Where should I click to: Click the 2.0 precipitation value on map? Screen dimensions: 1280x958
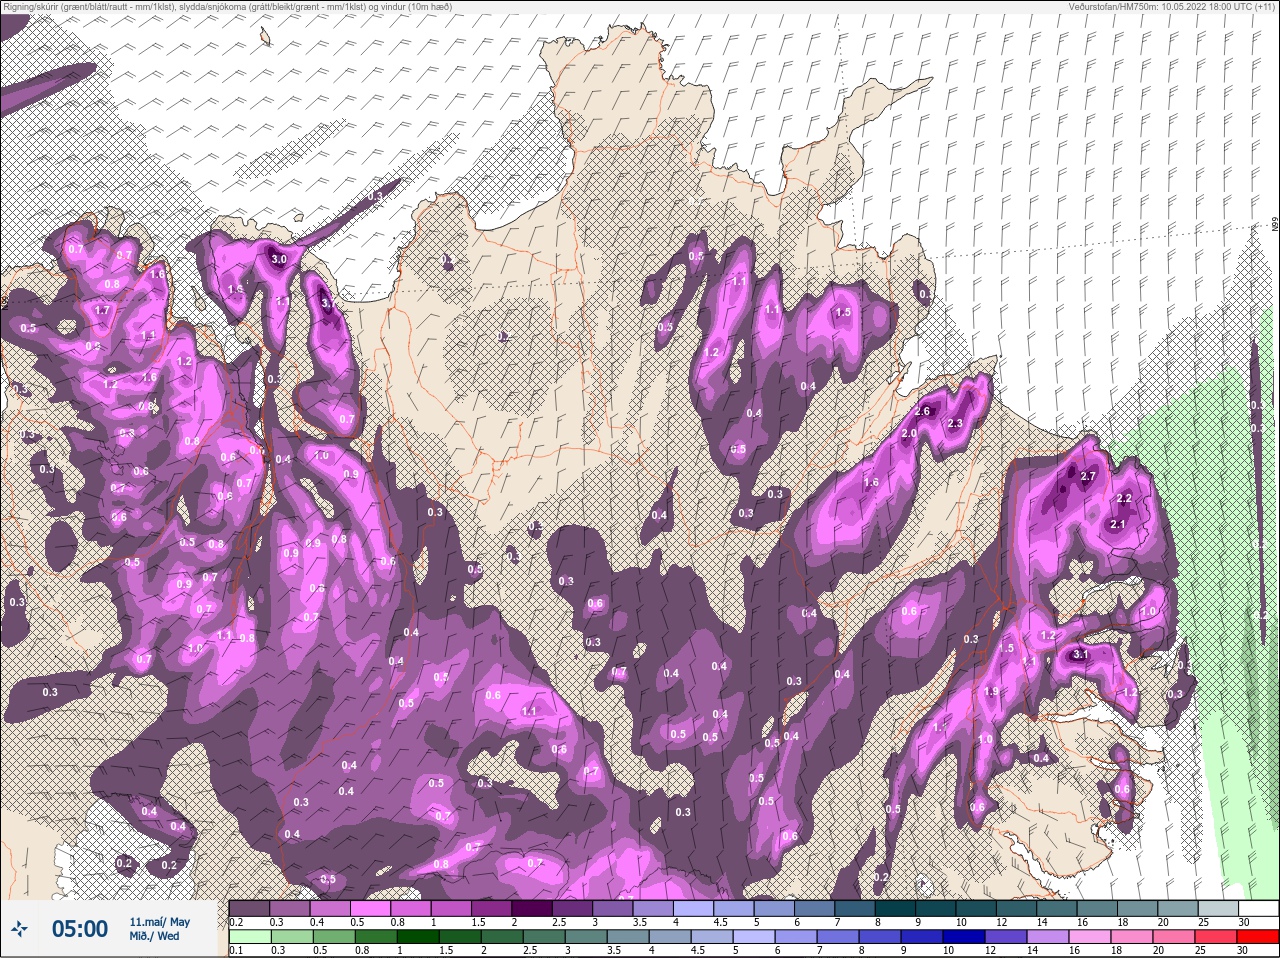tap(909, 434)
